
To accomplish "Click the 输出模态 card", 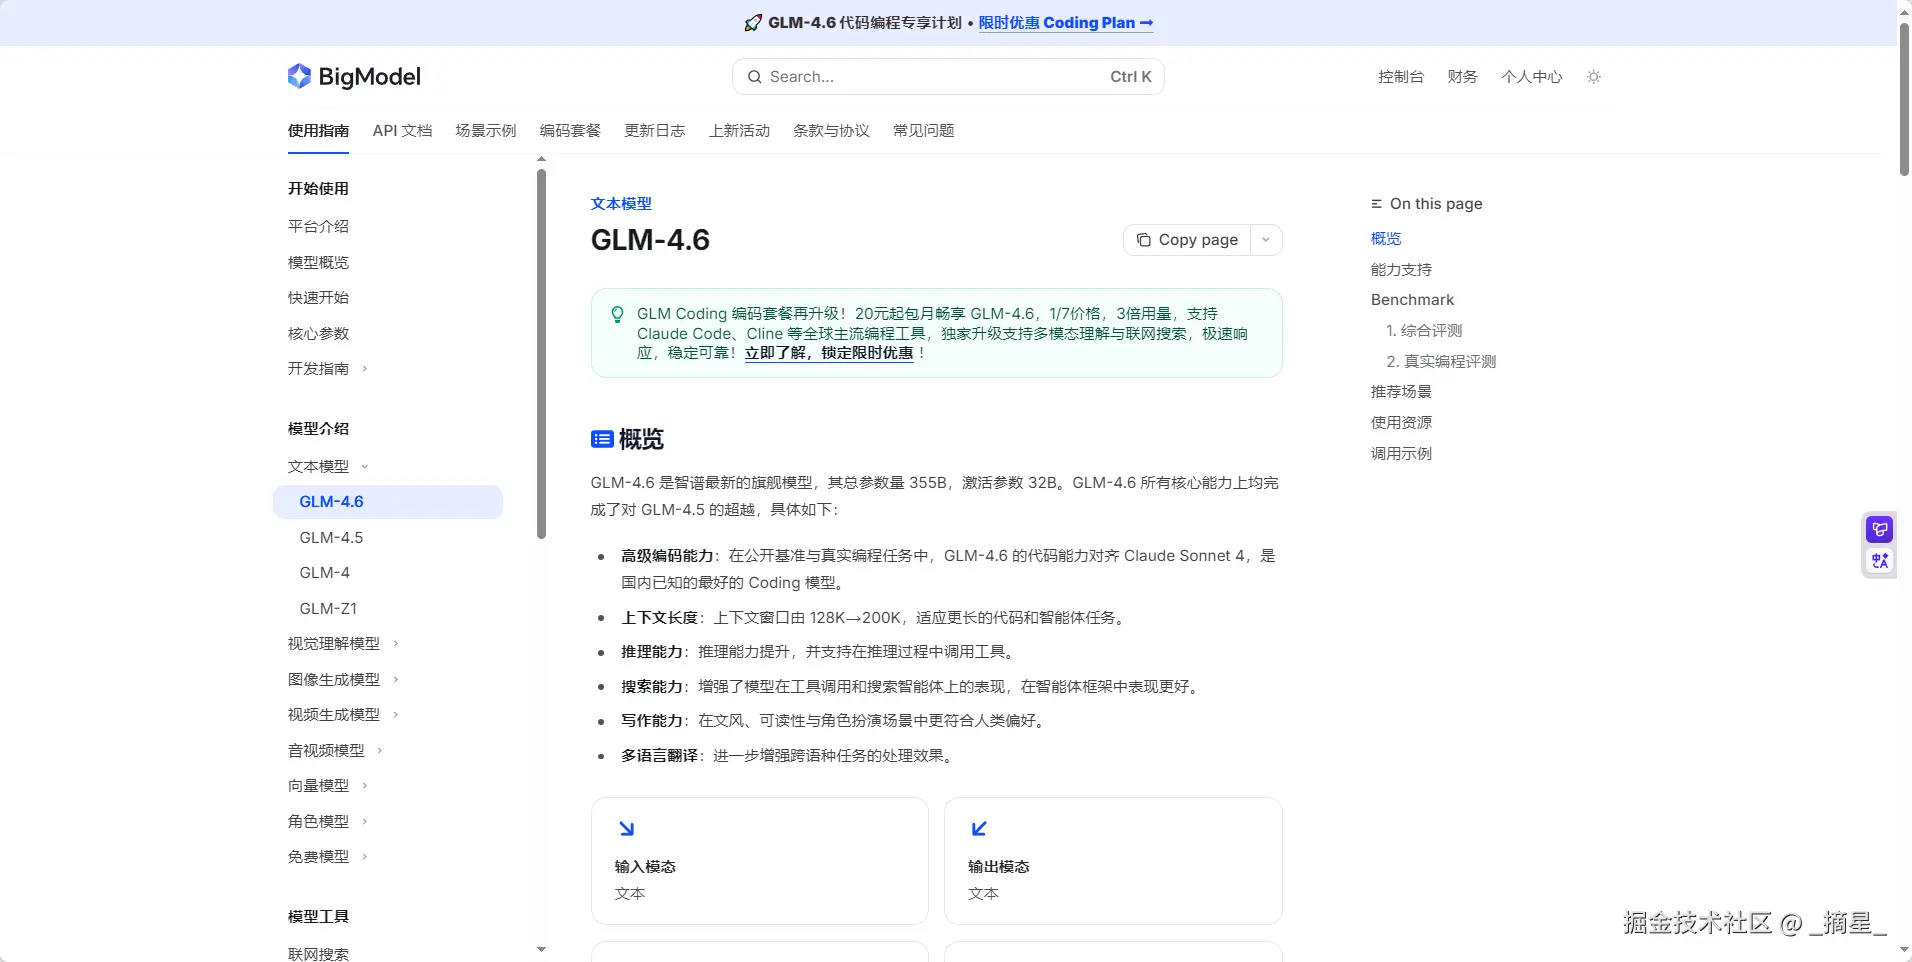I will (1113, 861).
